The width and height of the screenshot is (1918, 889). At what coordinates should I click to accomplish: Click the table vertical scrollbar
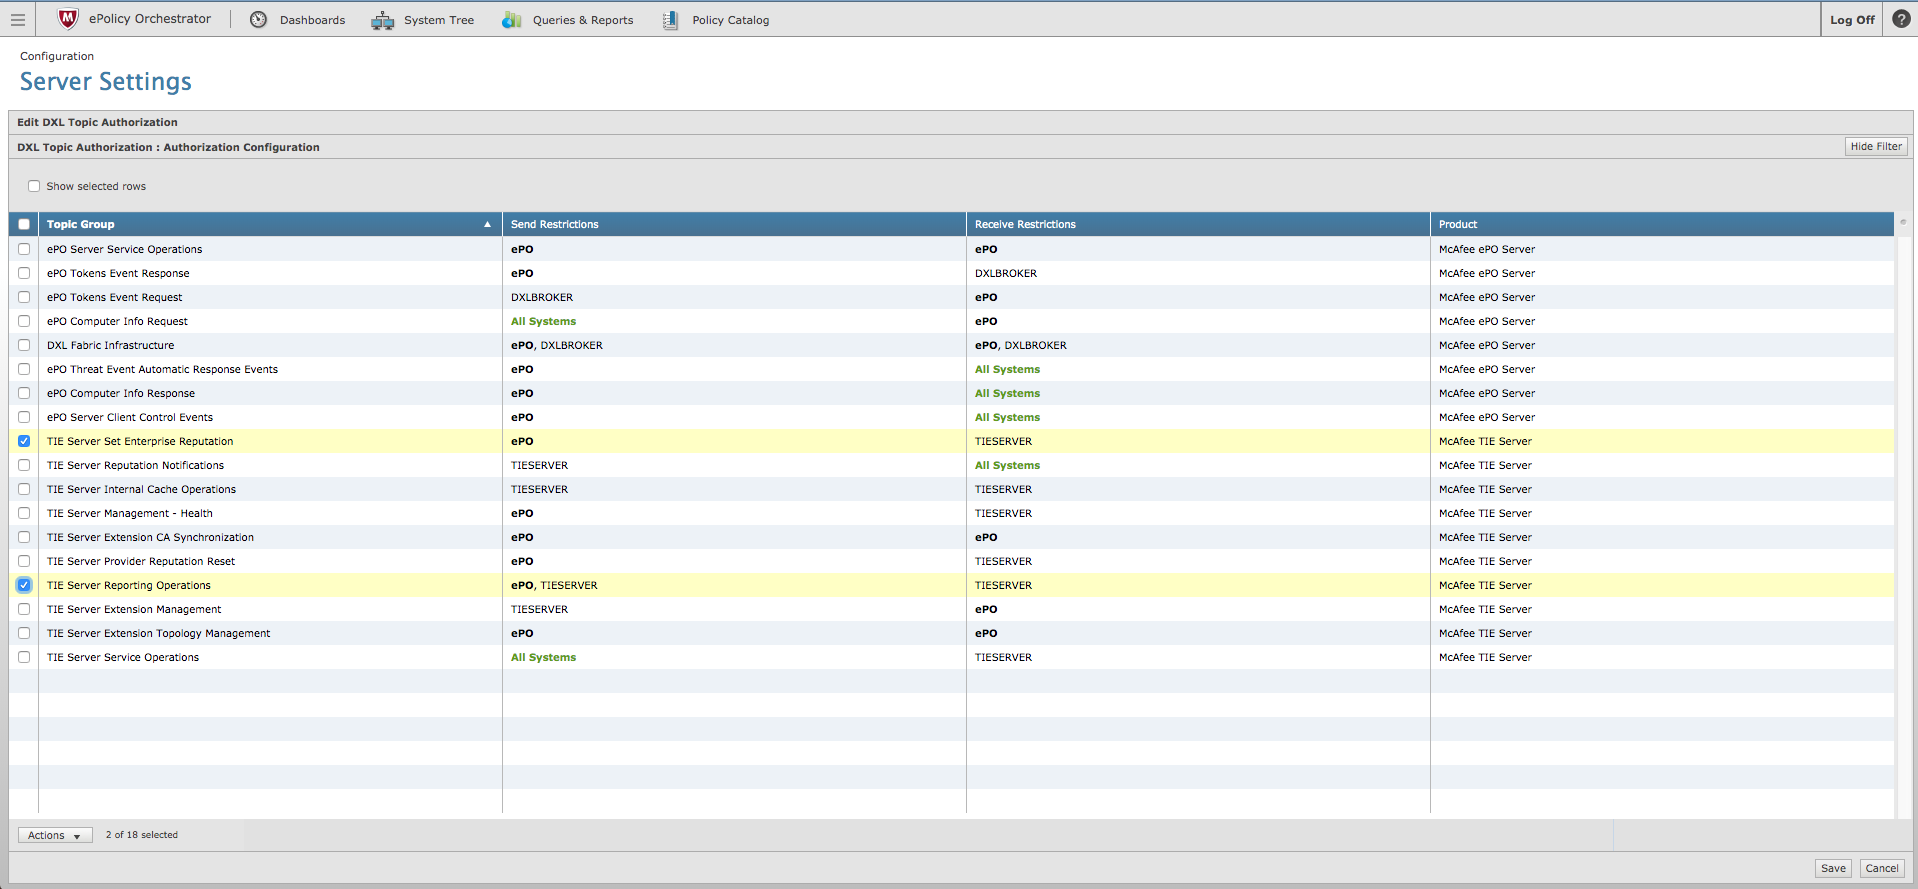point(1903,515)
